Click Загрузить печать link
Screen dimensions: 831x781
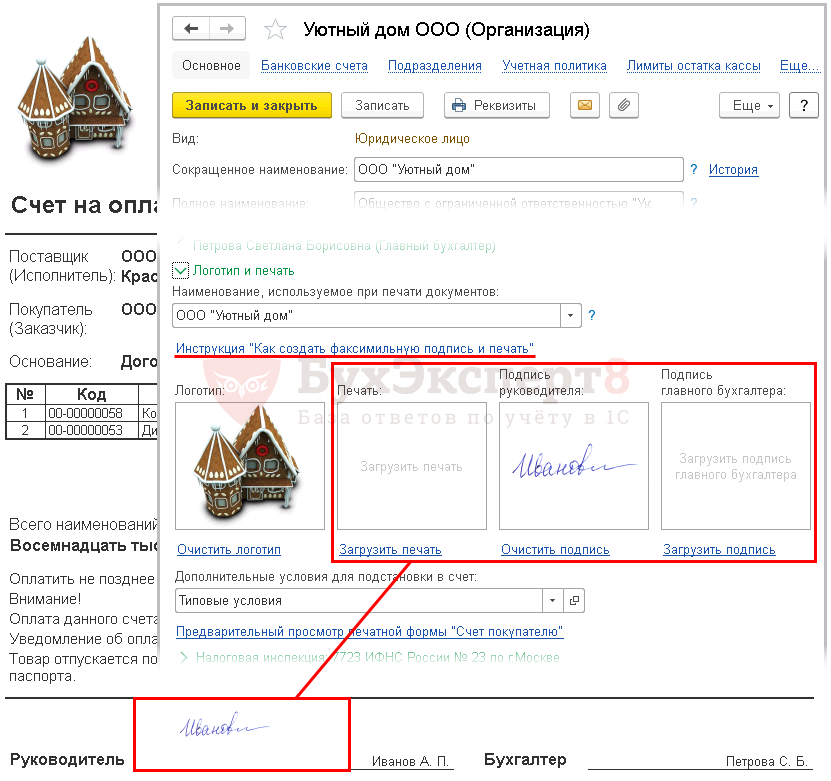390,549
